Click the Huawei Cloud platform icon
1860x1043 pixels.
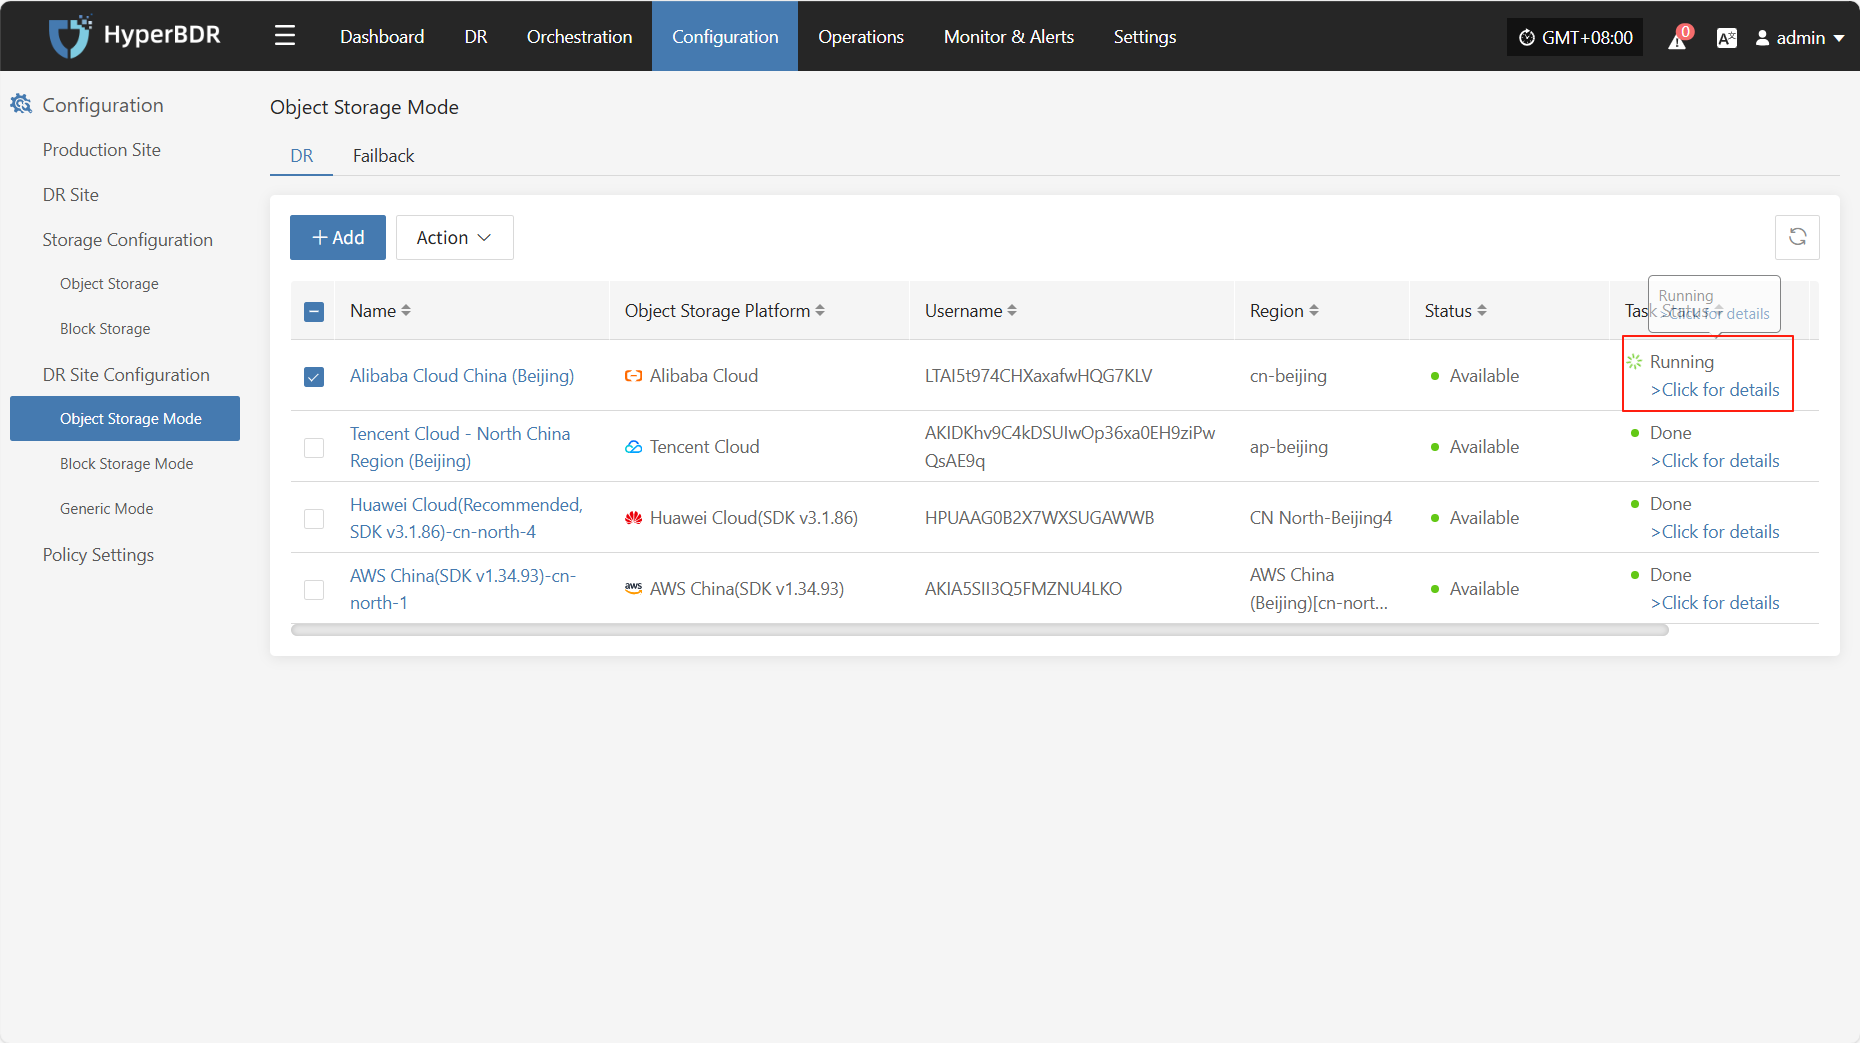633,518
